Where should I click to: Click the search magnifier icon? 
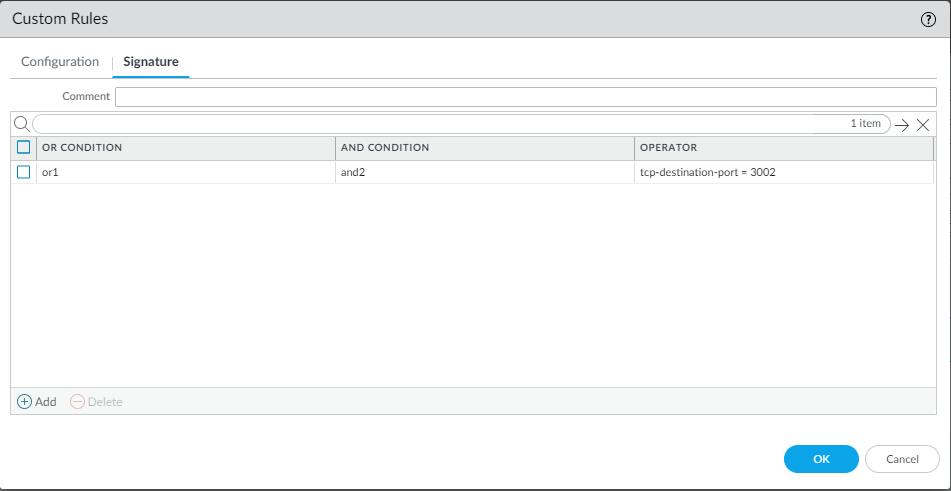[21, 124]
